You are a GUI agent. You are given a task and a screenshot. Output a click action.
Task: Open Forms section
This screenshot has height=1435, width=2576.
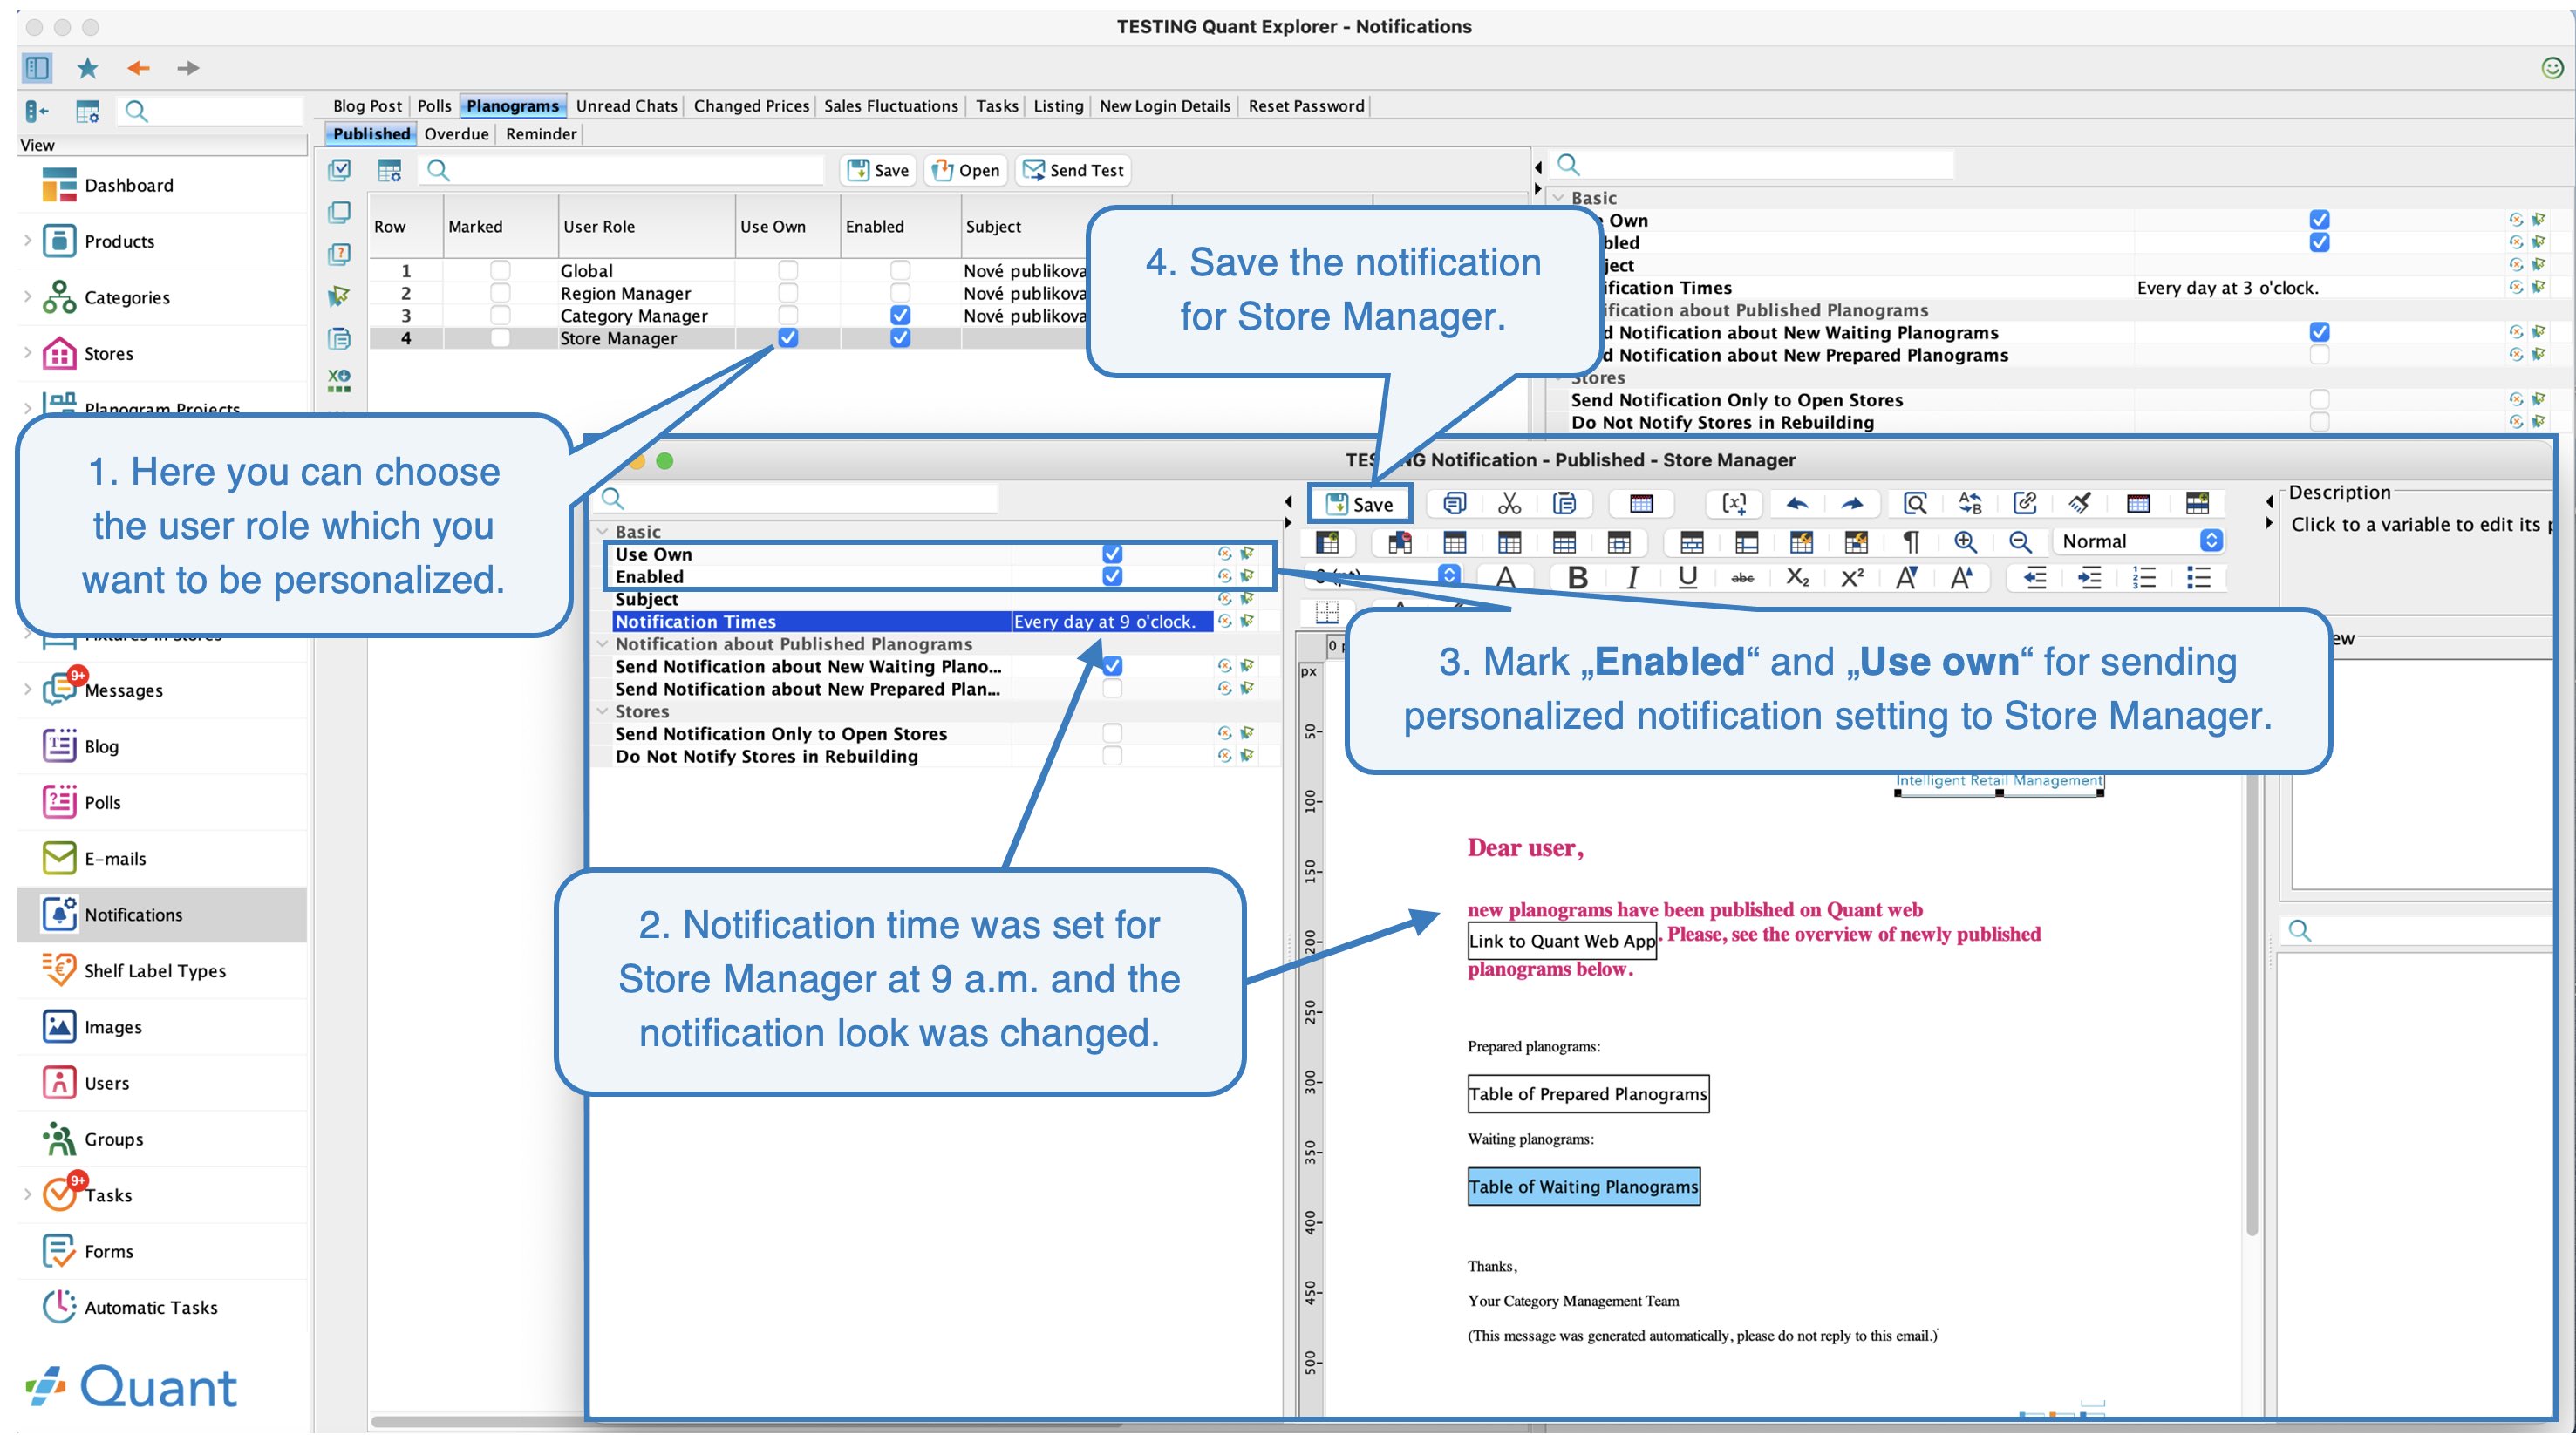coord(108,1251)
